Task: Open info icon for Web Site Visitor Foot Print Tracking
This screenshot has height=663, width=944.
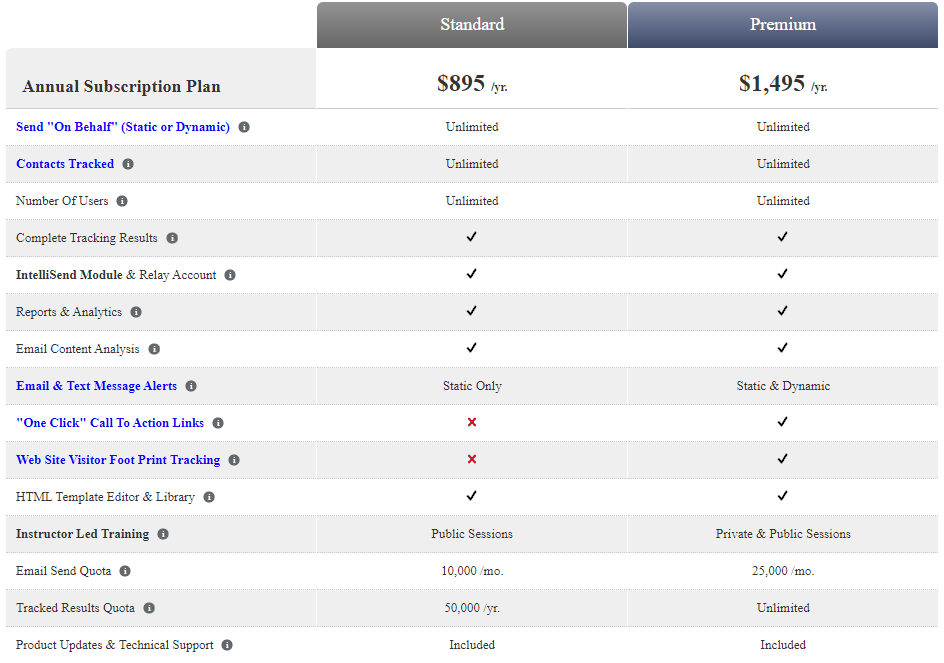Action: (234, 460)
